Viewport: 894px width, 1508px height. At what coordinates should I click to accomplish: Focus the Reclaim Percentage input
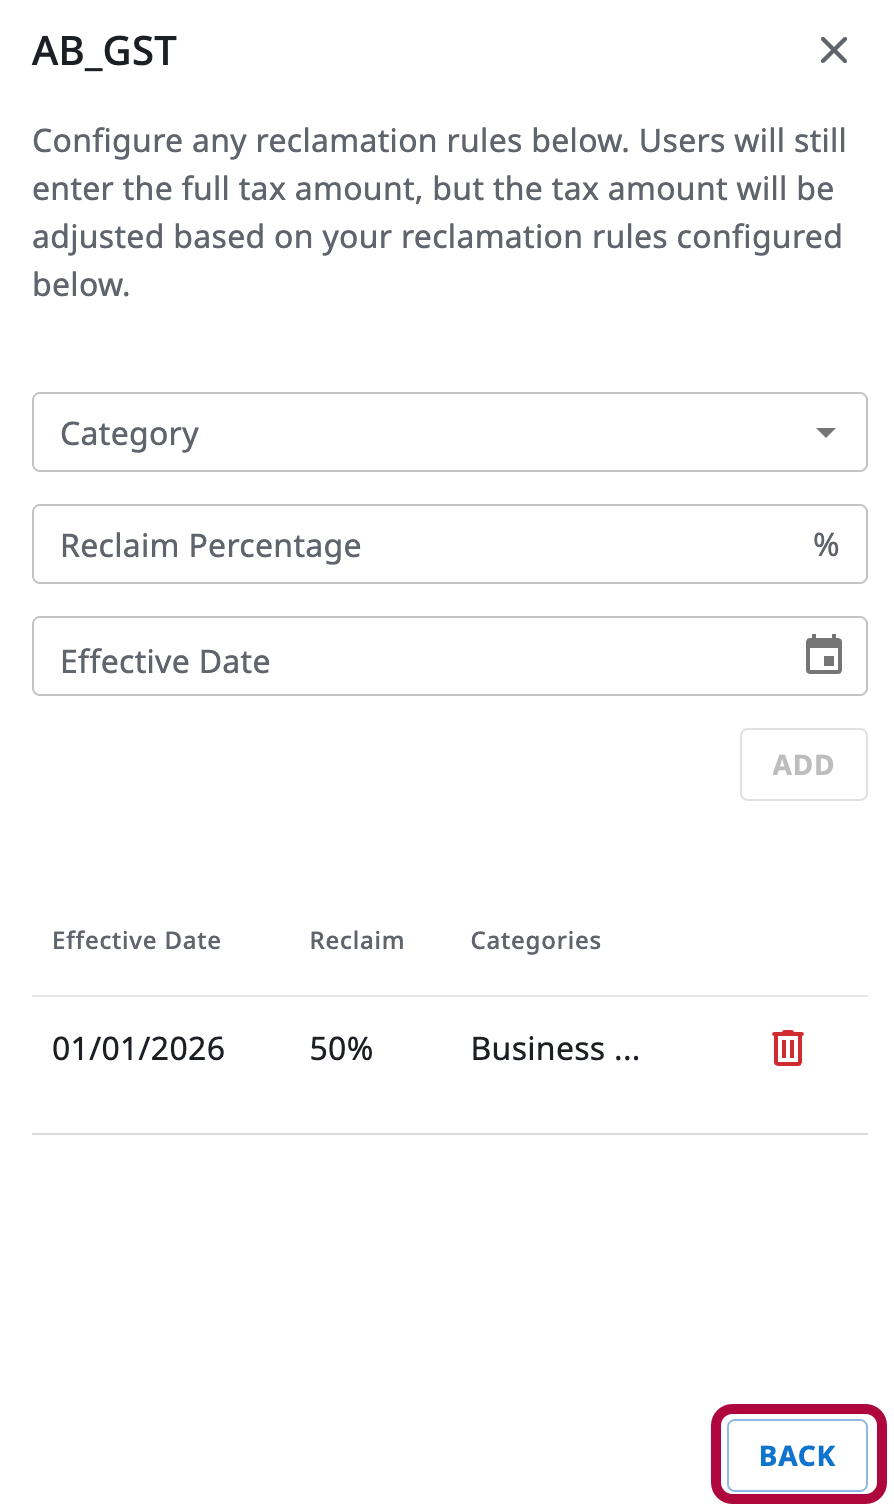(x=420, y=545)
